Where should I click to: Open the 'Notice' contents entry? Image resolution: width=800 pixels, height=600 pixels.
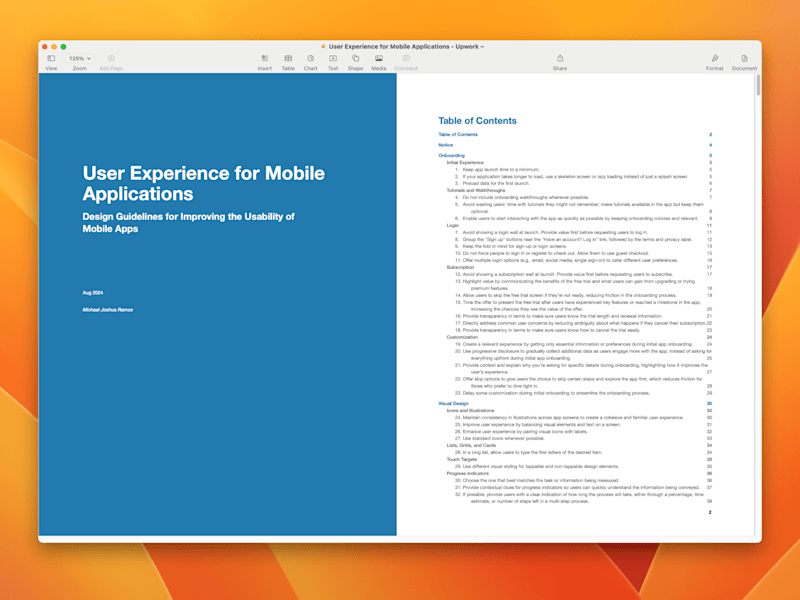coord(445,145)
